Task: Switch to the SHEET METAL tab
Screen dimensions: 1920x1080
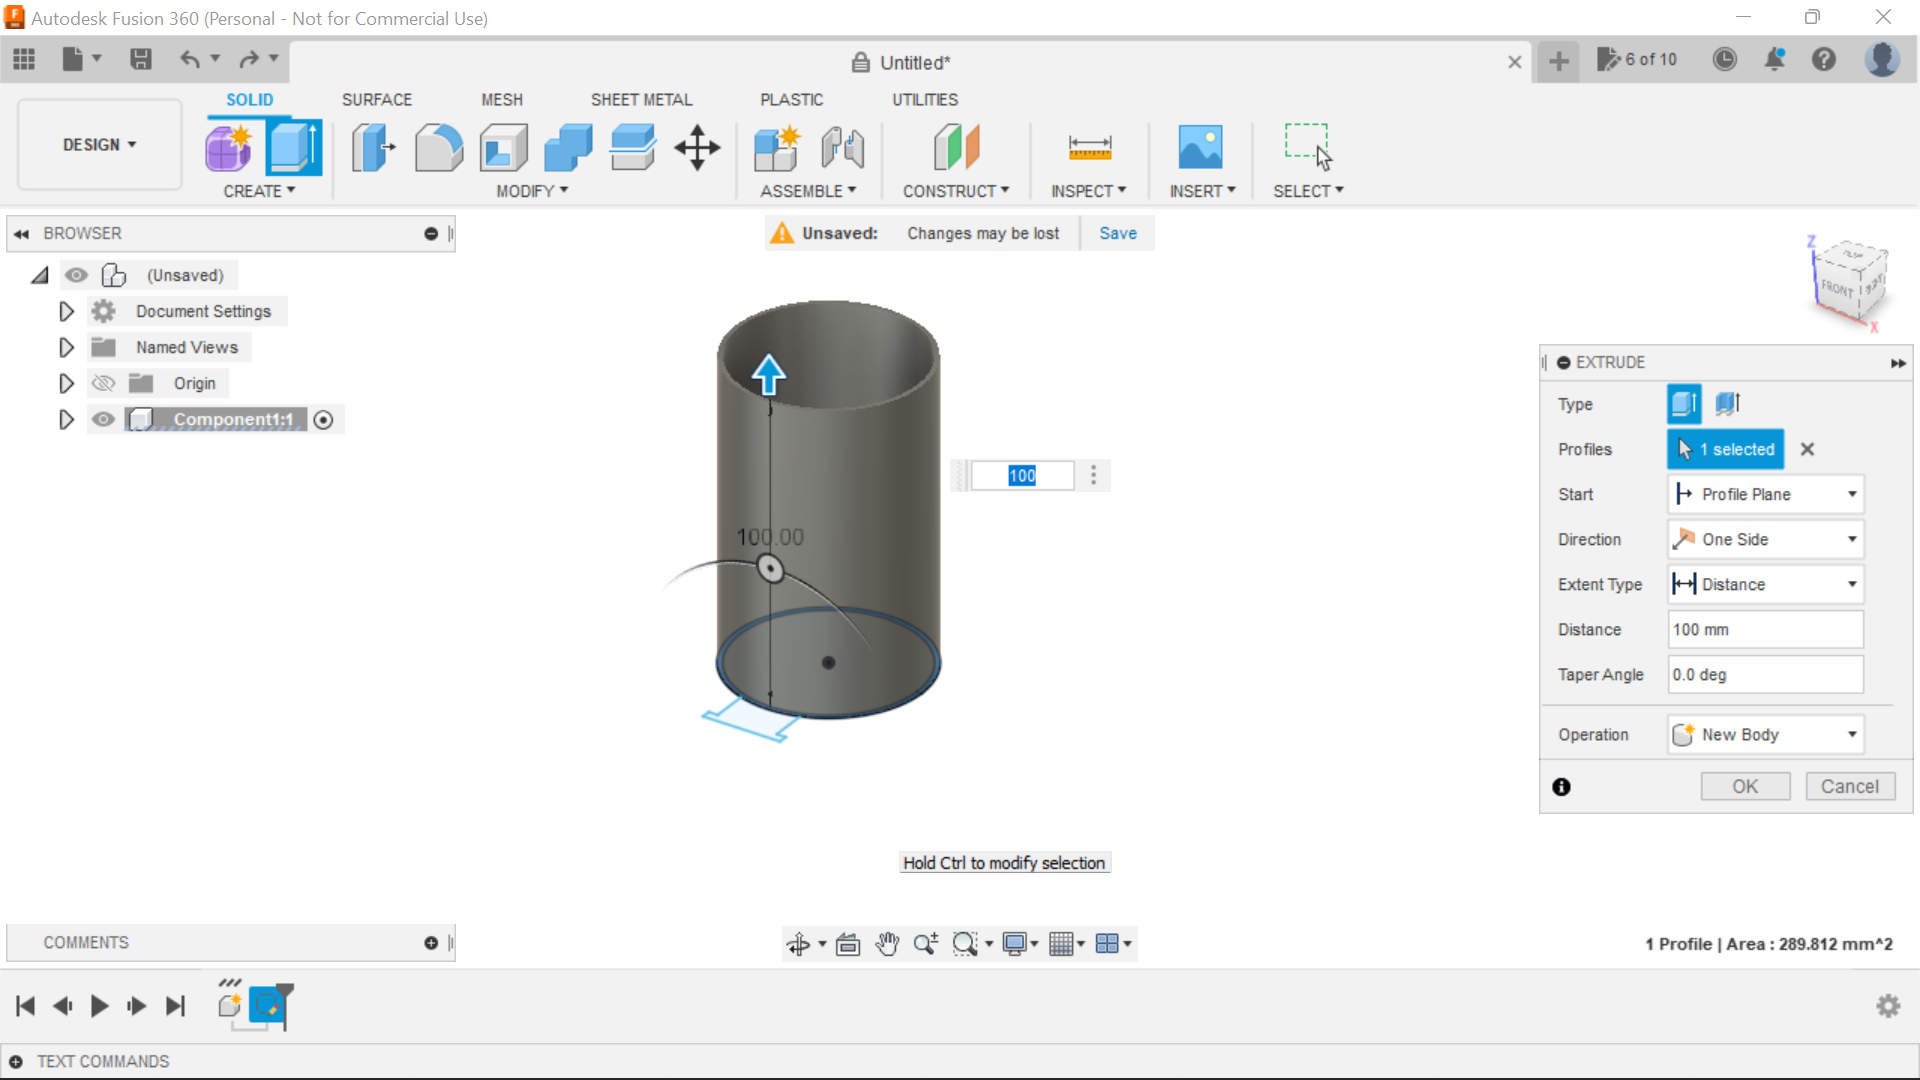Action: (x=641, y=99)
